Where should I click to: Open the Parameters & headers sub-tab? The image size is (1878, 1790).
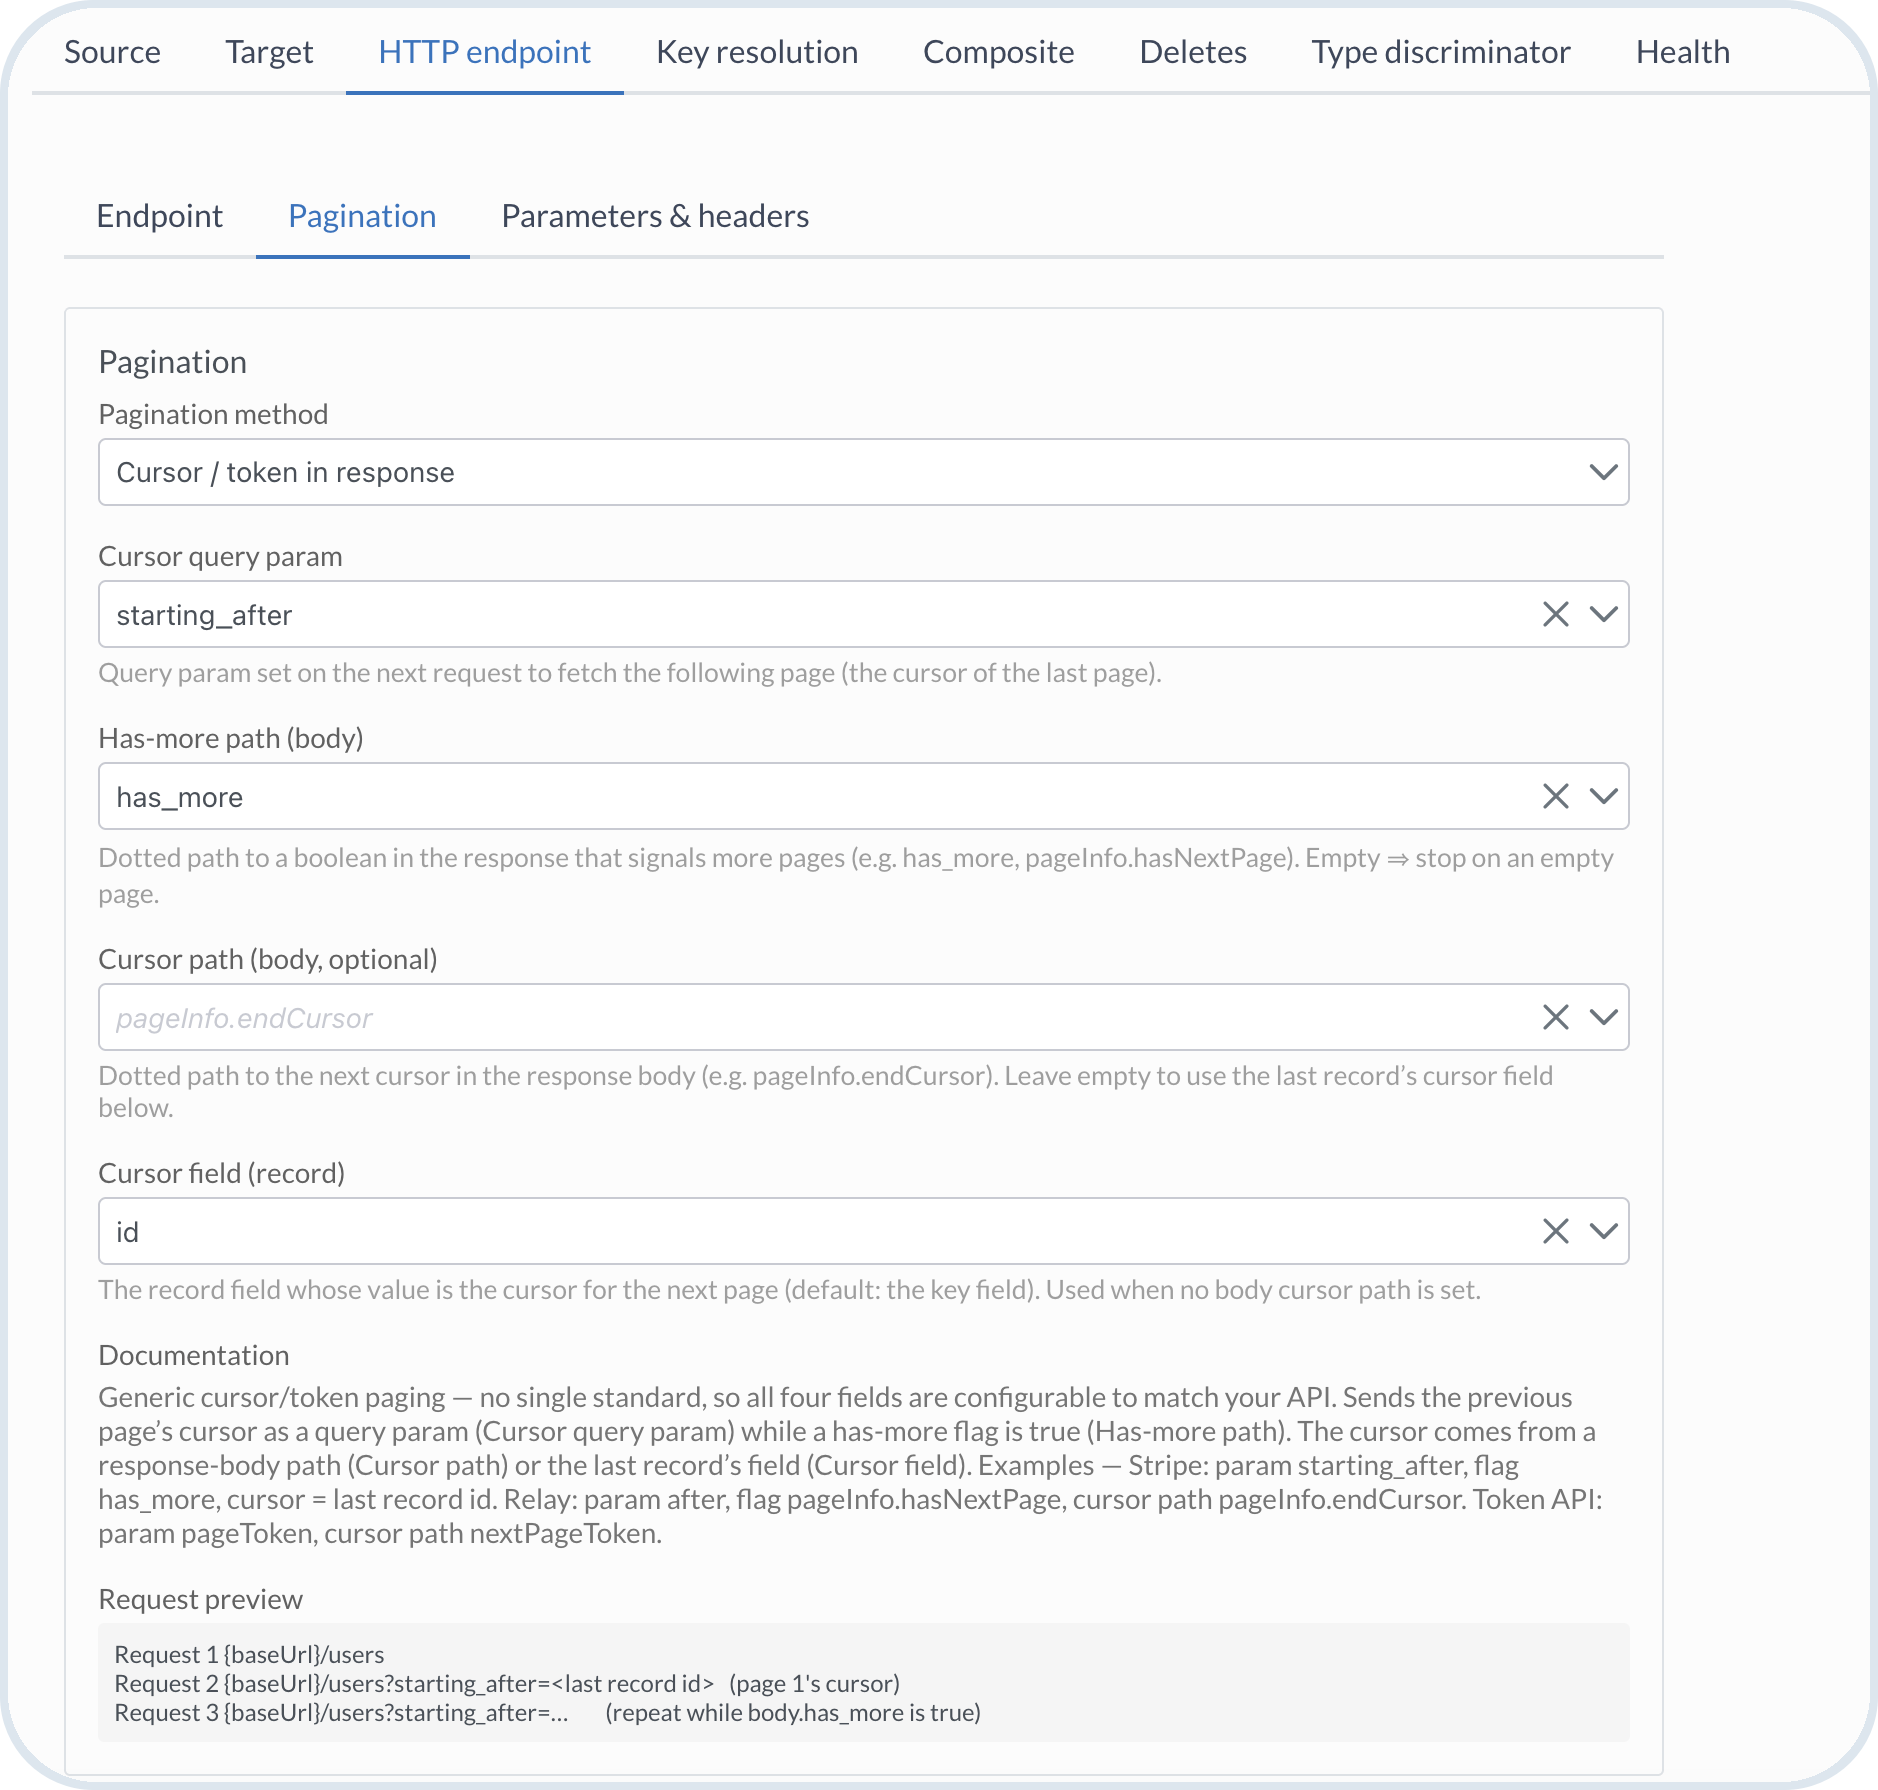655,216
